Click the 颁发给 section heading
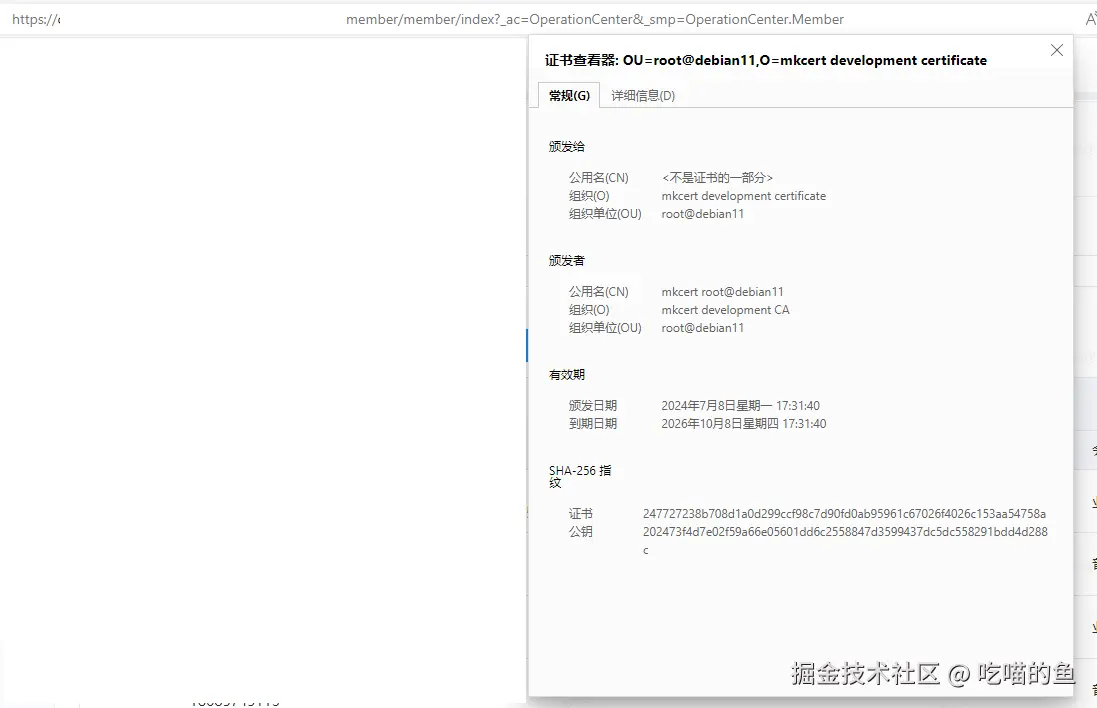 (566, 146)
